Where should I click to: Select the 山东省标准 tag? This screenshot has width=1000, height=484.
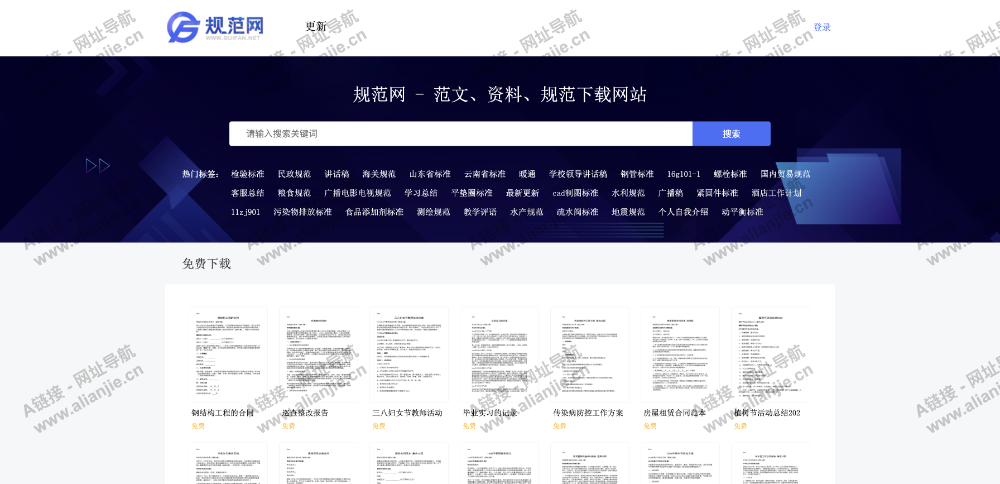coord(430,173)
